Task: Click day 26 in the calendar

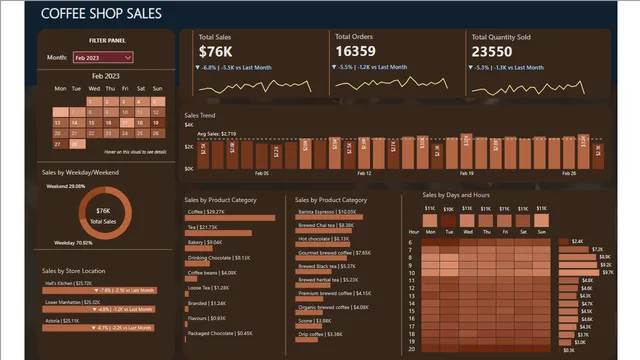Action: pos(158,133)
